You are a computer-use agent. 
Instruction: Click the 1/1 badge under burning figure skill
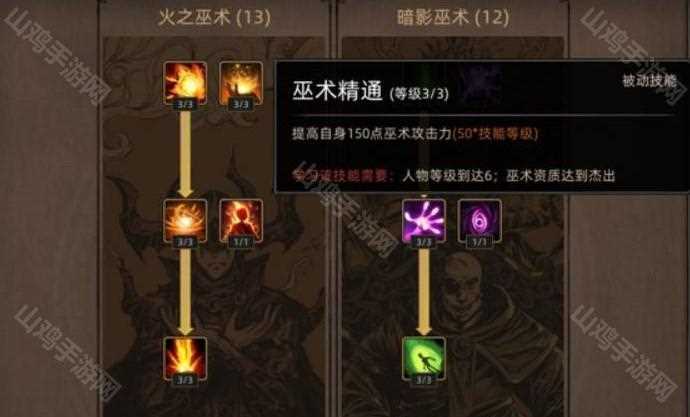[241, 242]
